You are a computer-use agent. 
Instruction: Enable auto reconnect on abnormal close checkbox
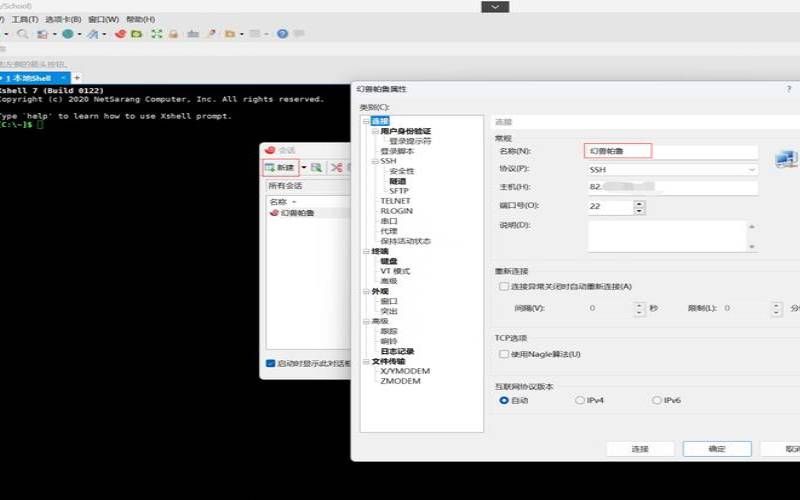504,286
